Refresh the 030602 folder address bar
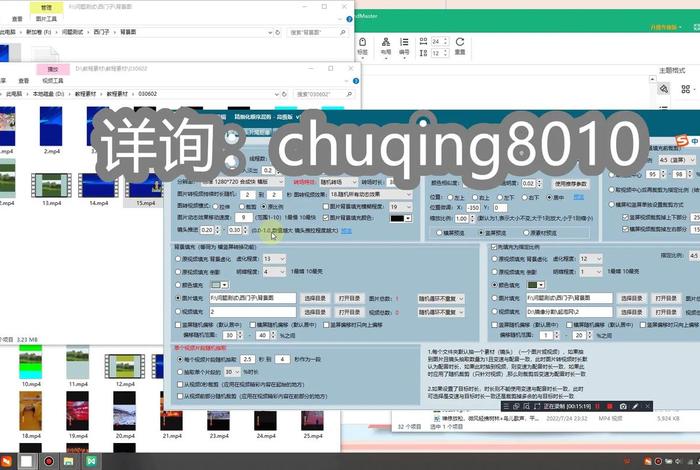700x470 pixels. (284, 94)
